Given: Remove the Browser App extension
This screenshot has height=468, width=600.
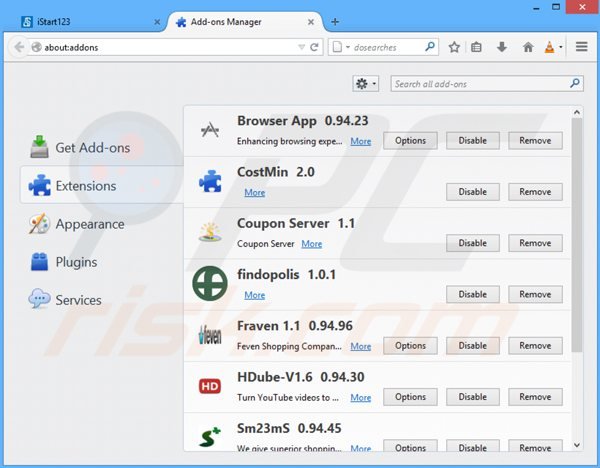Looking at the screenshot, I should (x=535, y=140).
